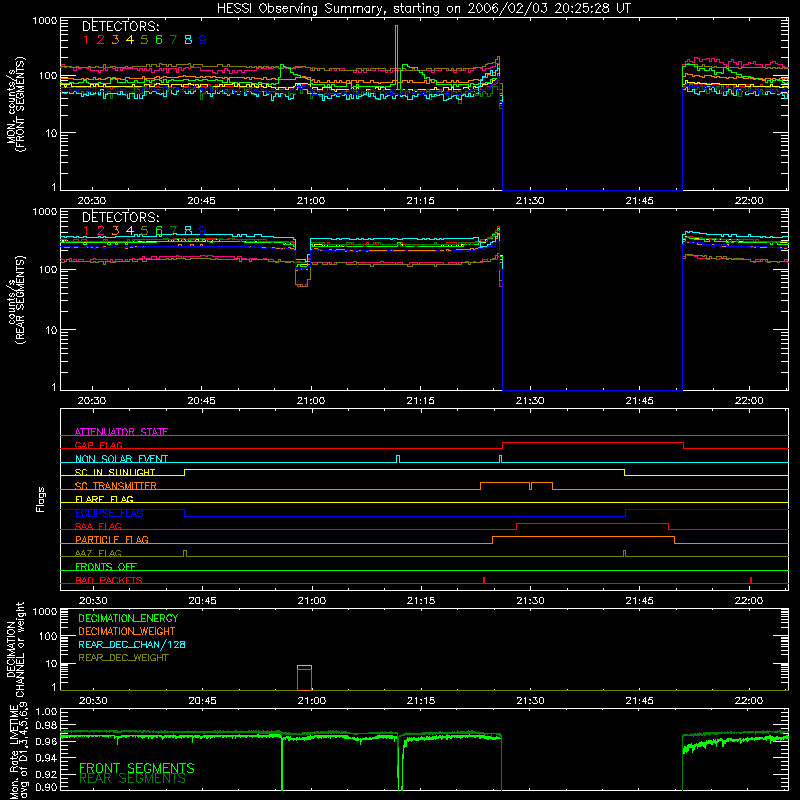The image size is (800, 800).
Task: Click the MON. counts/s (FRONT SEGMENTS) axis title
Action: (x=15, y=104)
